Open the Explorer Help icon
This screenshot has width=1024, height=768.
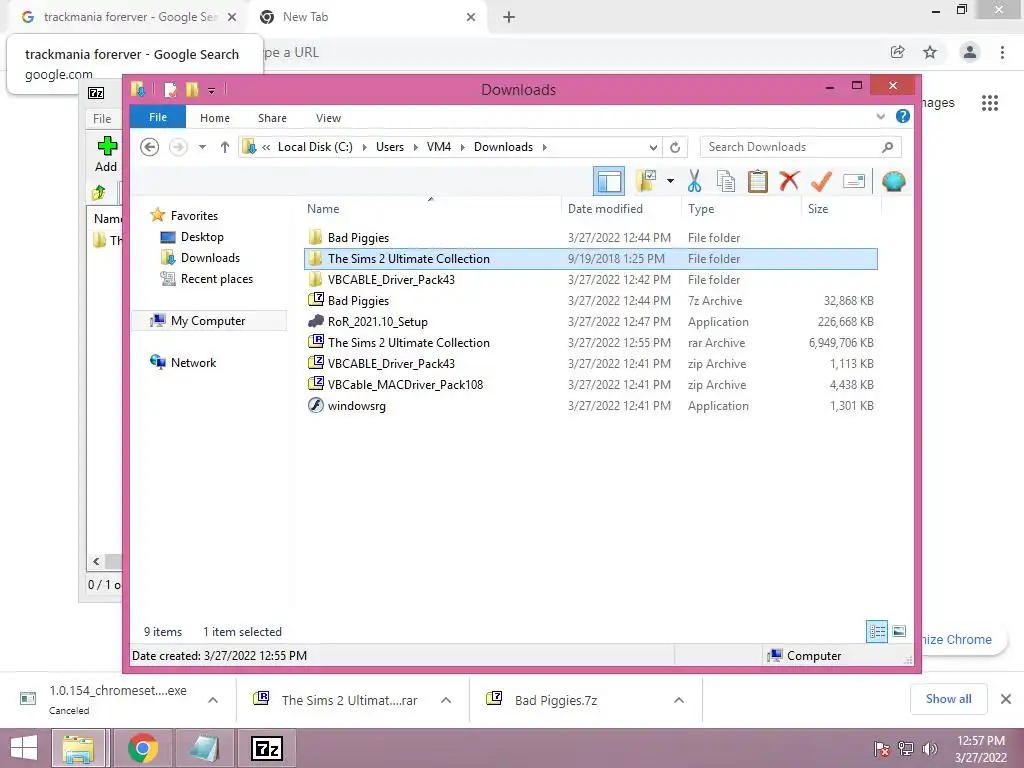click(x=903, y=116)
